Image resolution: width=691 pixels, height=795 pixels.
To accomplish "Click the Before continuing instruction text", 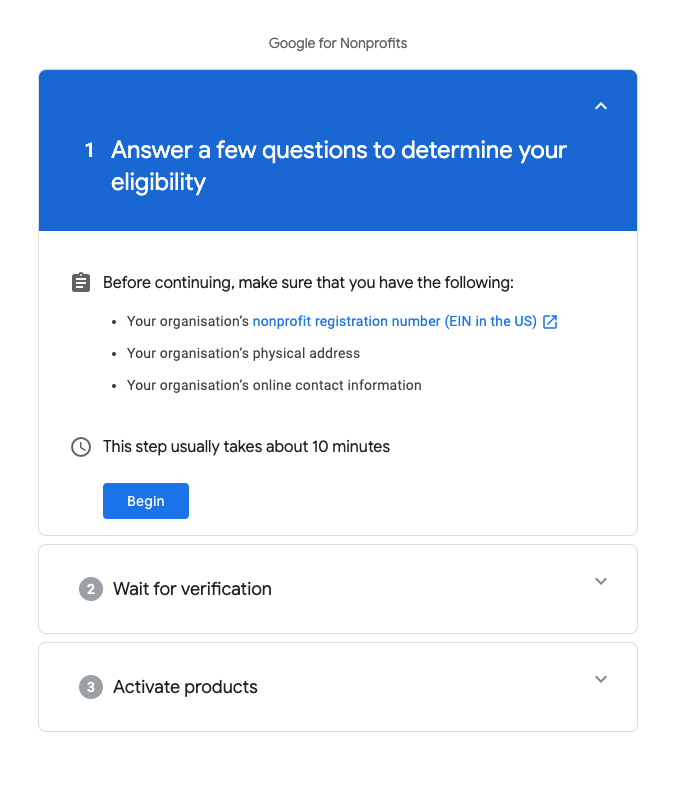I will [x=308, y=283].
